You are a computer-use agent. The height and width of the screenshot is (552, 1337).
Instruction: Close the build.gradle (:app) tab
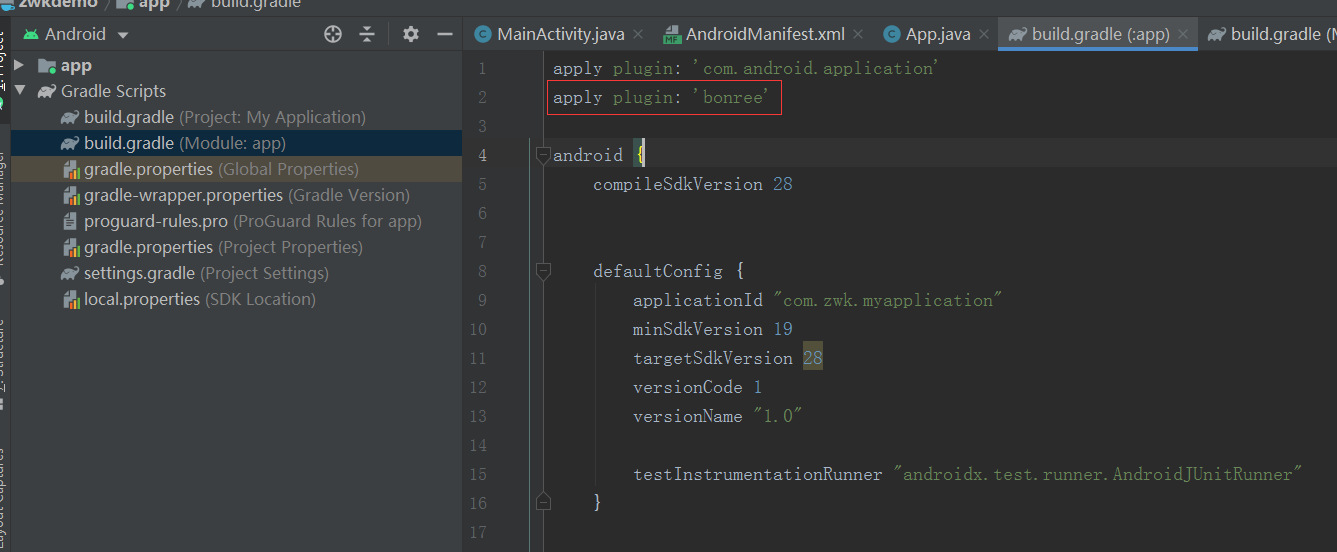click(x=1184, y=35)
